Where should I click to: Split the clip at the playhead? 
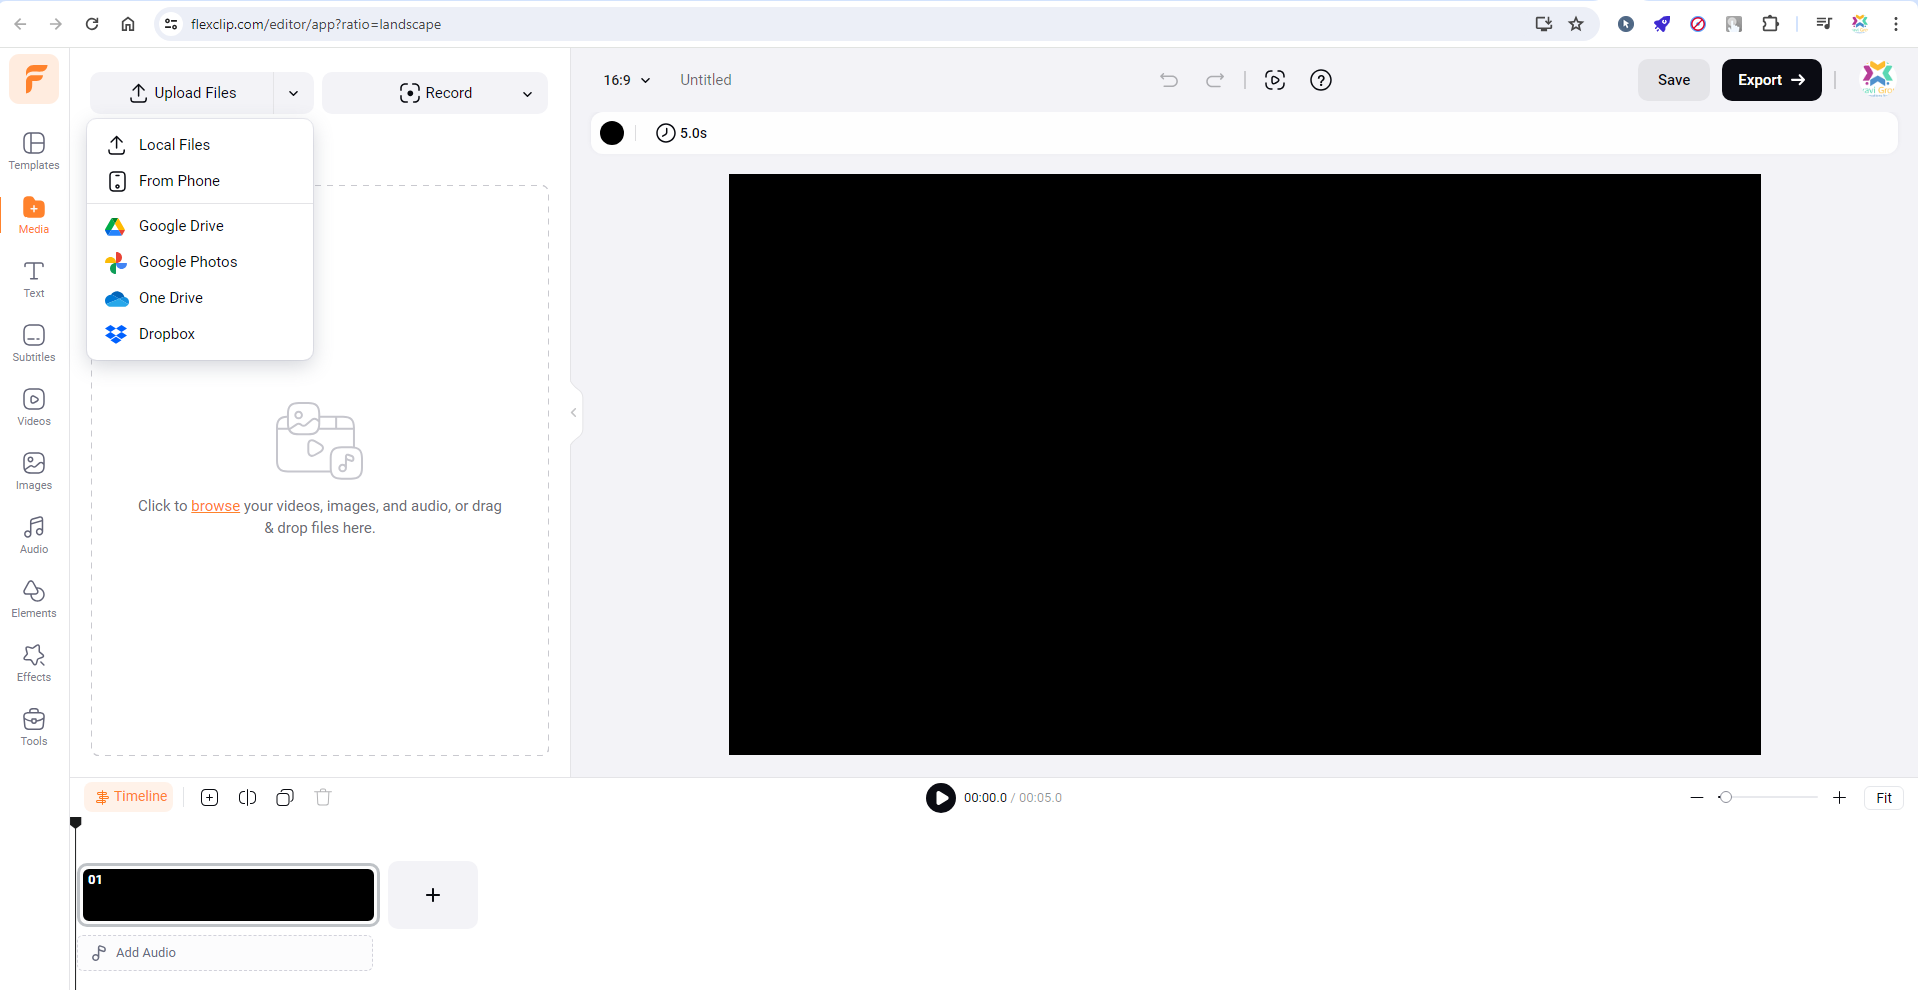click(x=247, y=797)
